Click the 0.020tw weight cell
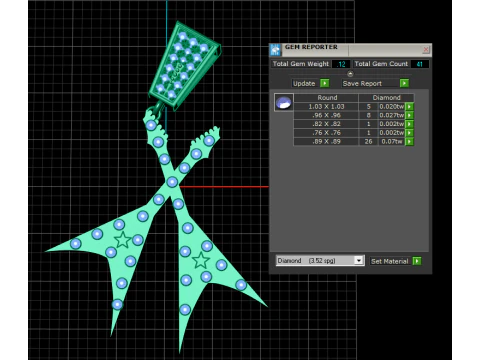Screen dimensions: 480x360 point(392,107)
